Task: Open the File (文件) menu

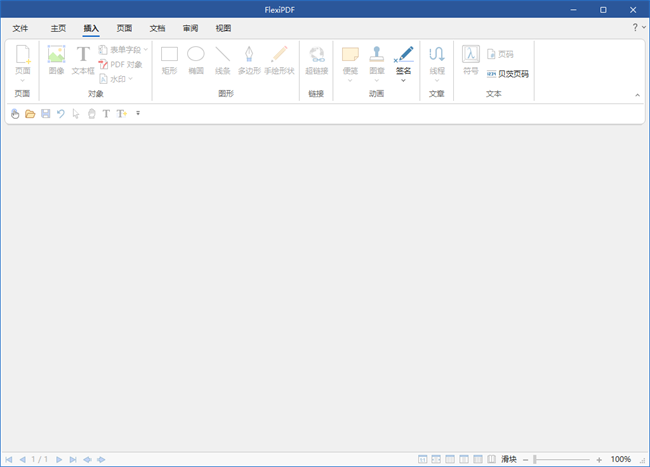Action: tap(20, 29)
